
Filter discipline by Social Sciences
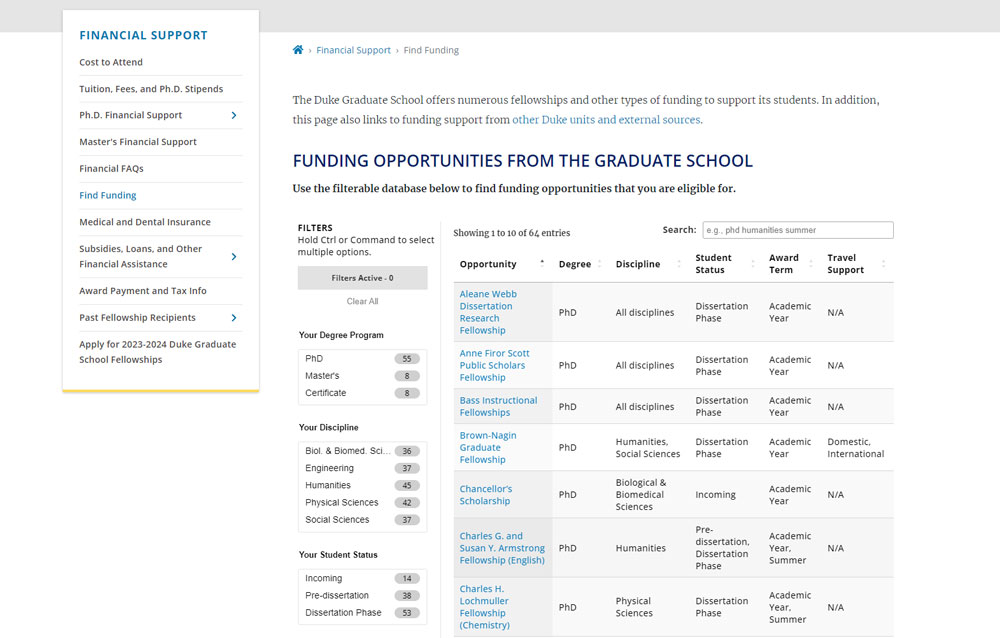[x=362, y=520]
